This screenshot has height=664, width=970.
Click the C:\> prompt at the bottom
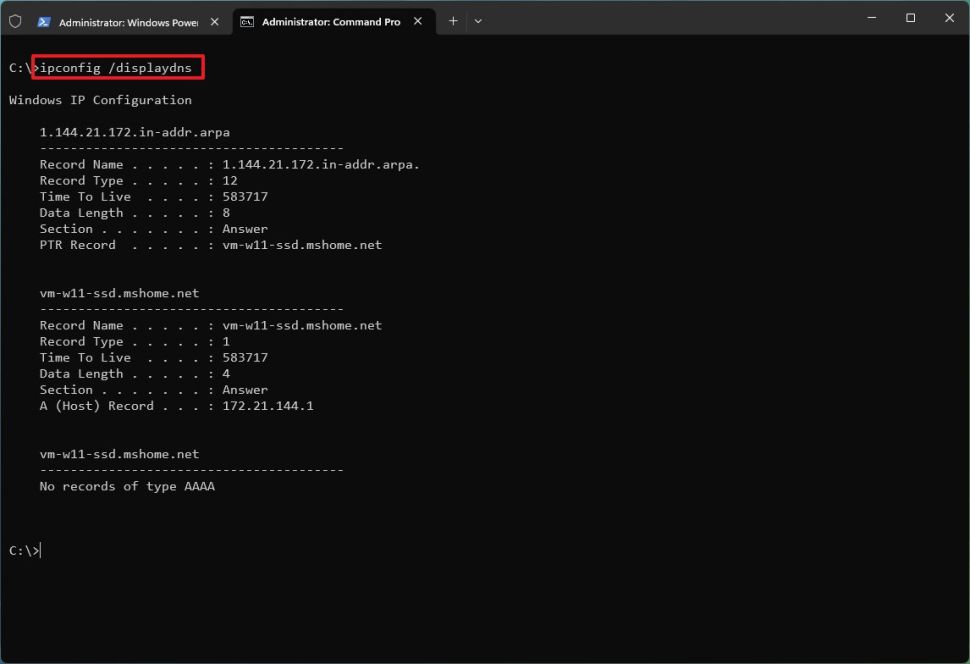(x=20, y=550)
